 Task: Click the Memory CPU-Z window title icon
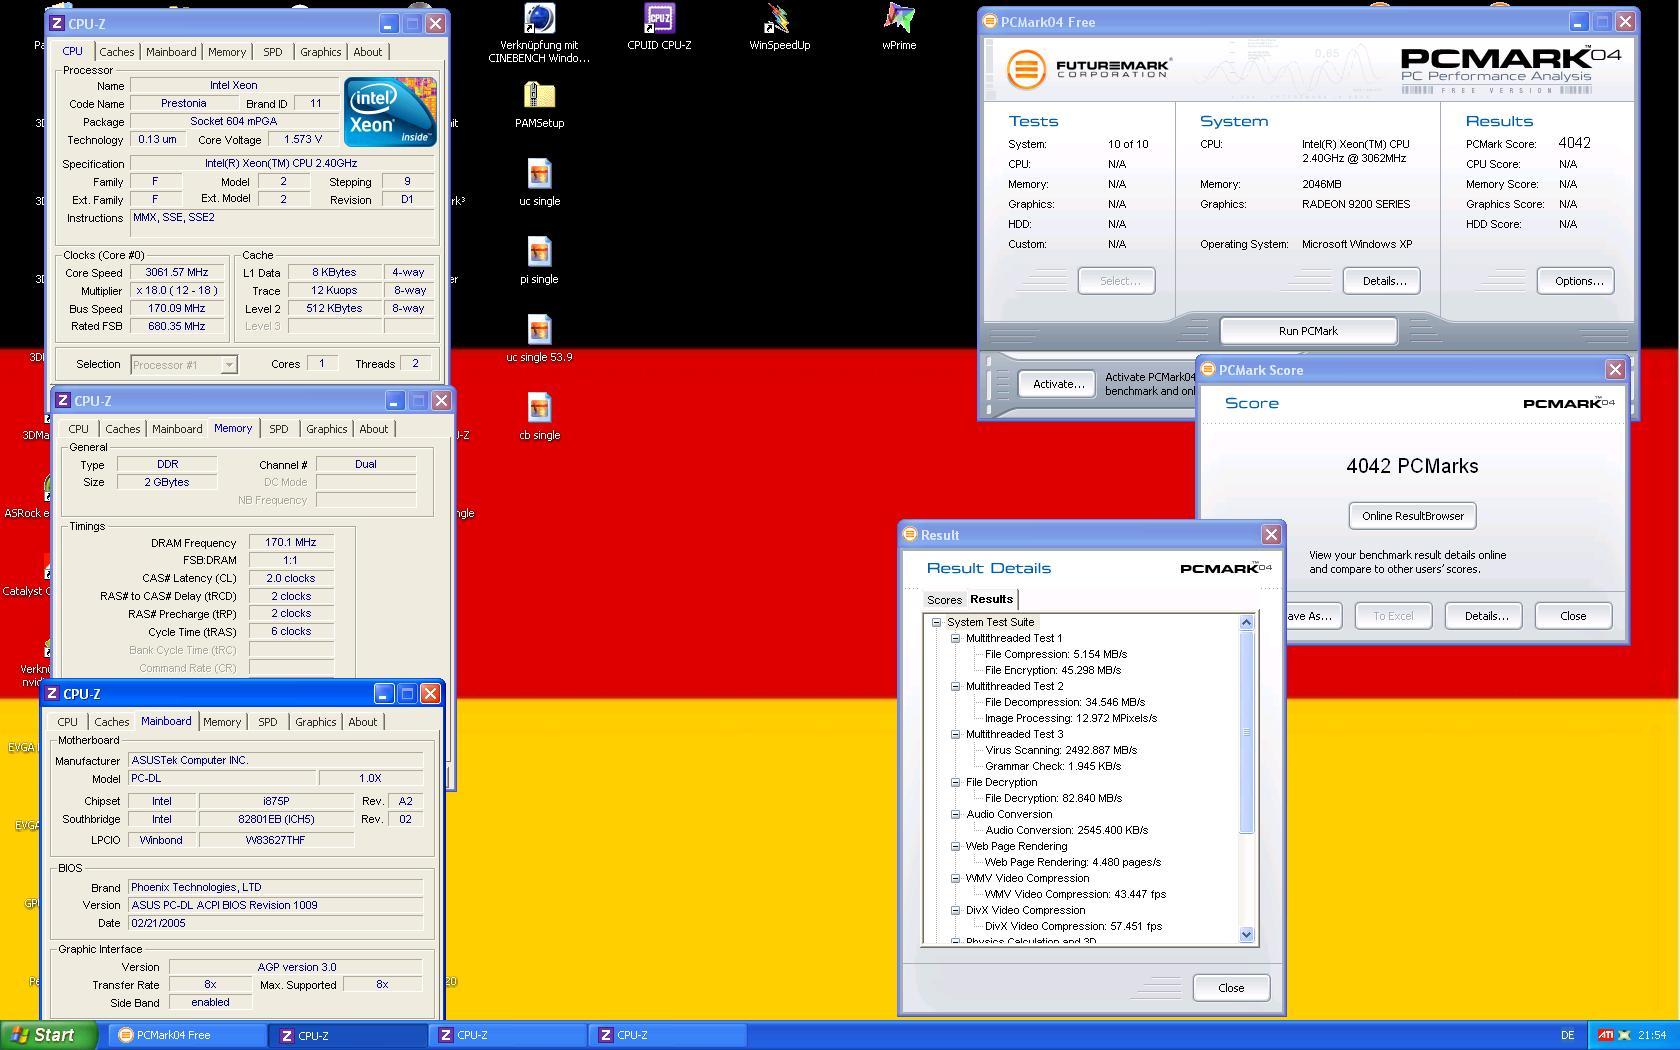(63, 400)
